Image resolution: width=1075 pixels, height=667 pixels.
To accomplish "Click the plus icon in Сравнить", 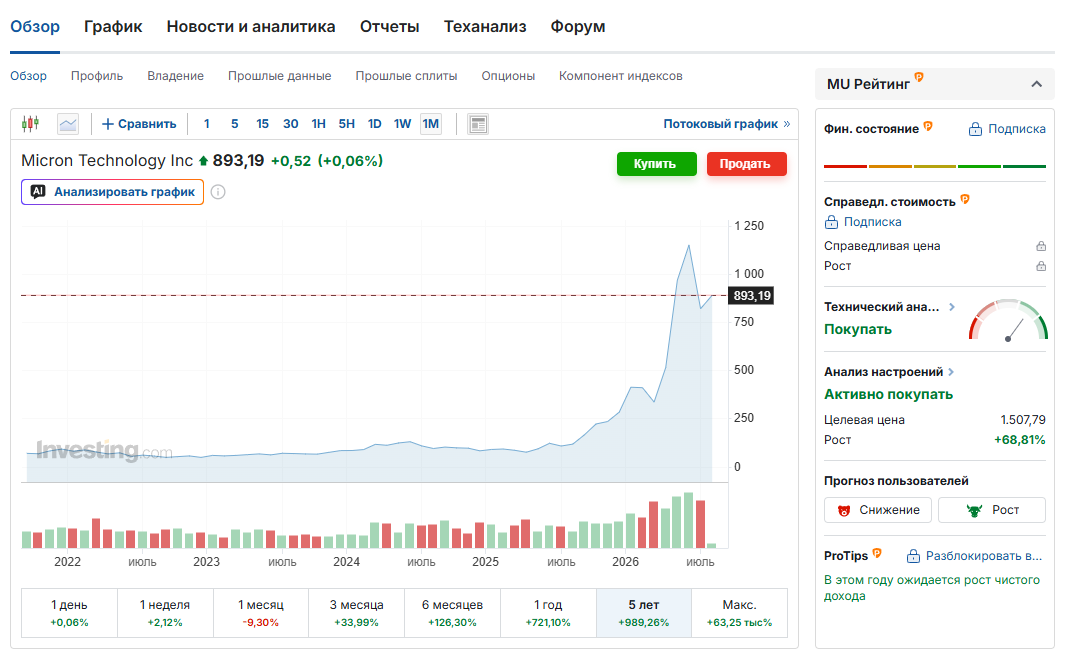I will pos(108,124).
